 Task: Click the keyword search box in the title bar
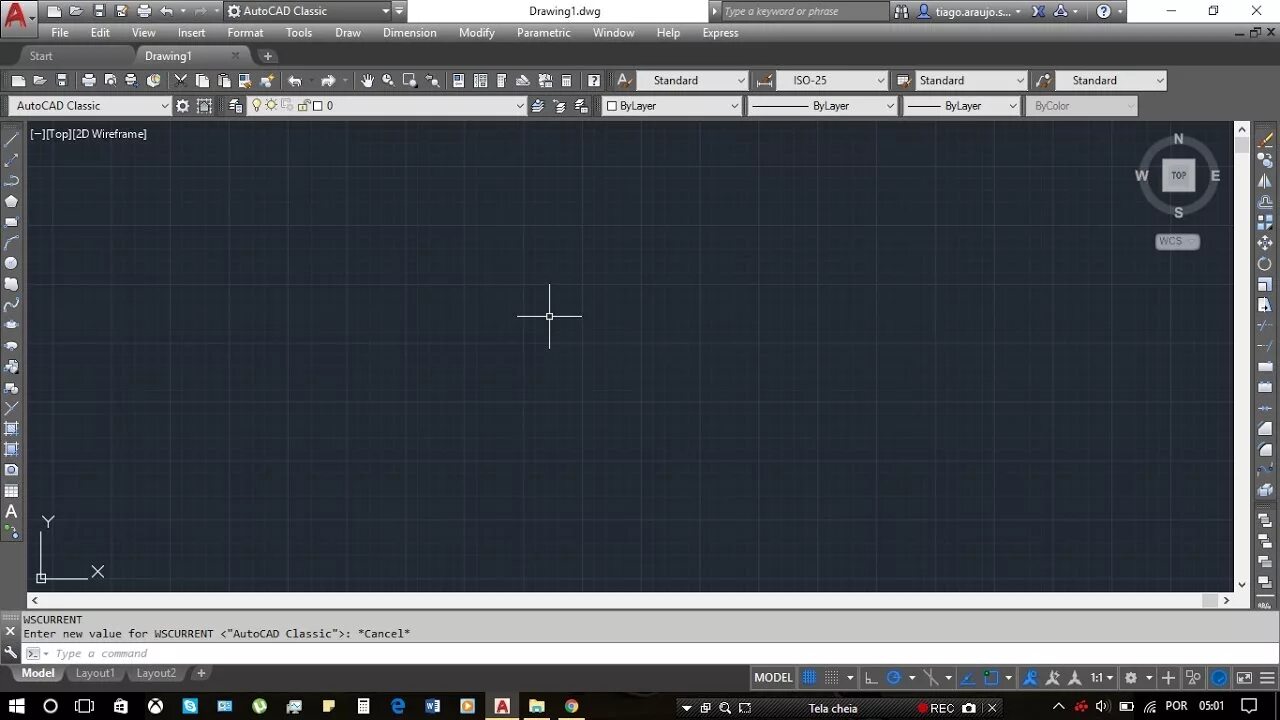click(x=803, y=12)
